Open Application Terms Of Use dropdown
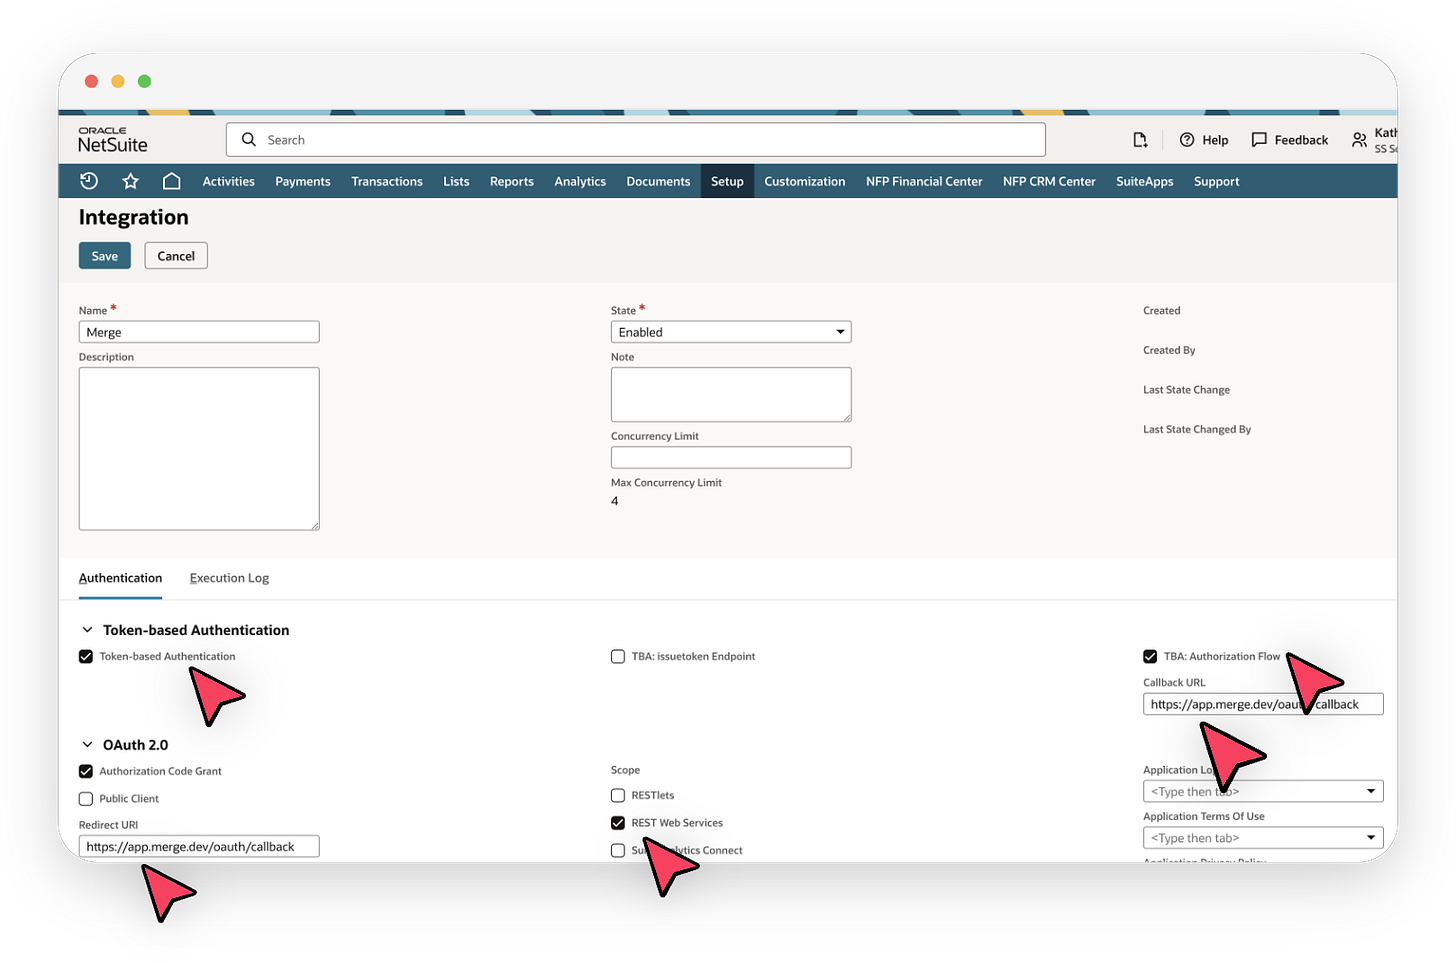The image size is (1456, 963). (x=1263, y=838)
